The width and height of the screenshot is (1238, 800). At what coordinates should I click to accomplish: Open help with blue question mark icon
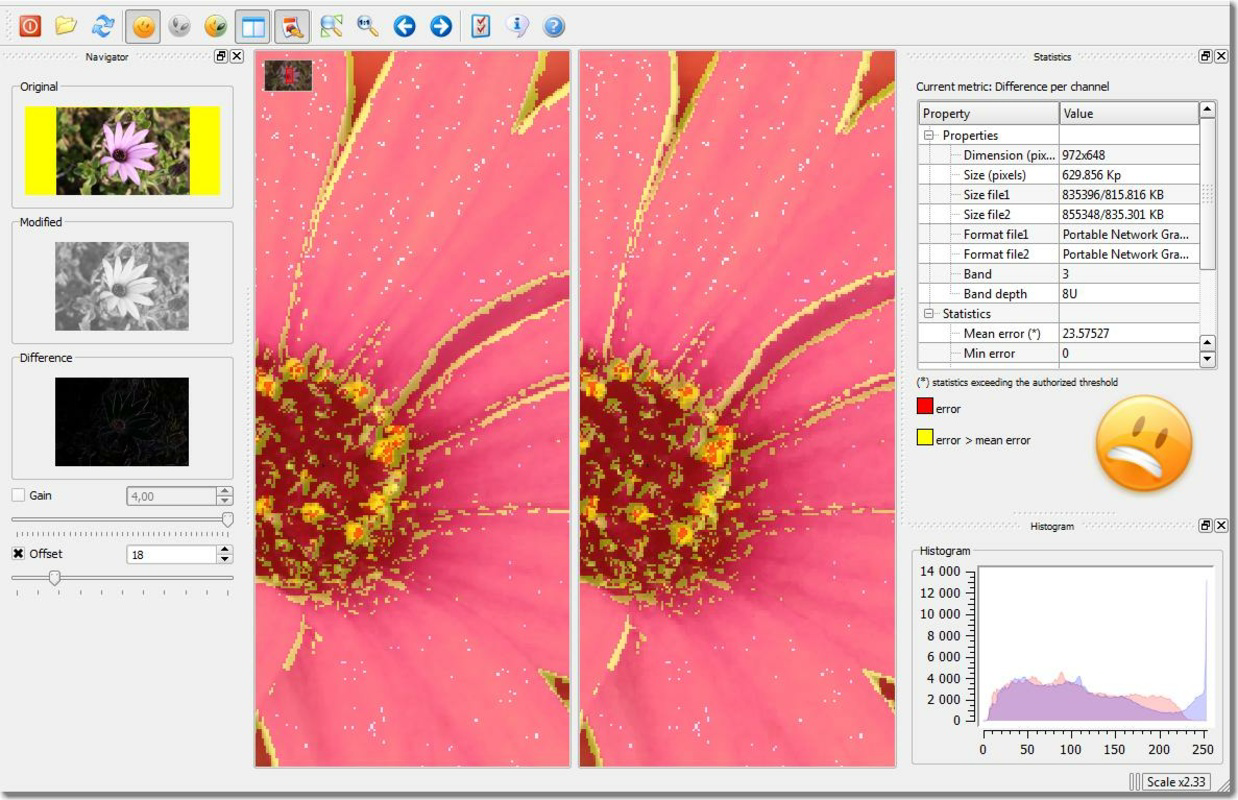[x=554, y=26]
